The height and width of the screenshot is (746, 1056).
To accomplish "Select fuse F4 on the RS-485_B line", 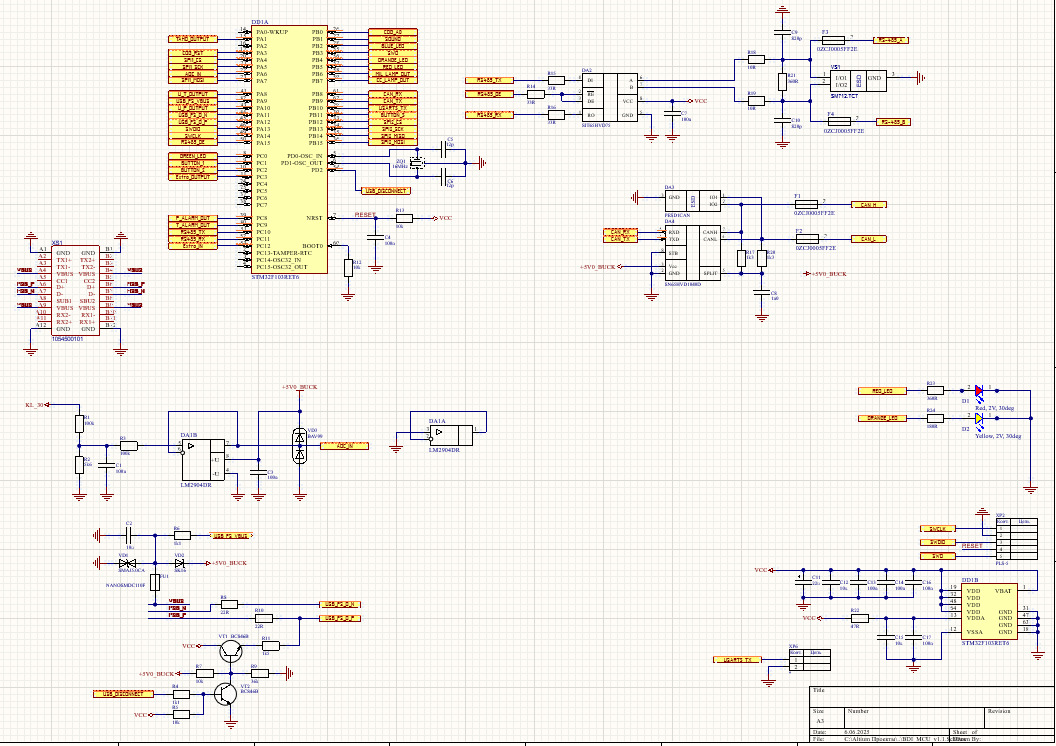I will click(x=840, y=122).
